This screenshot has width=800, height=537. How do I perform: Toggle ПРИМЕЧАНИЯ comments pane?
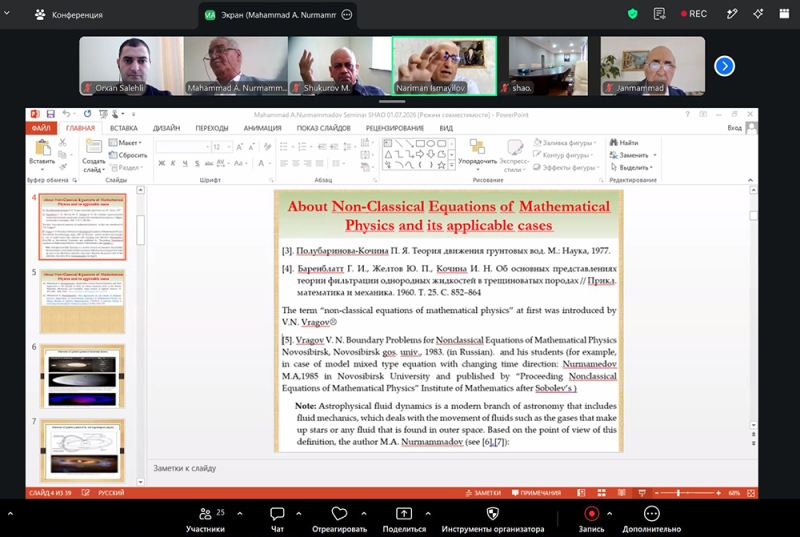(536, 493)
